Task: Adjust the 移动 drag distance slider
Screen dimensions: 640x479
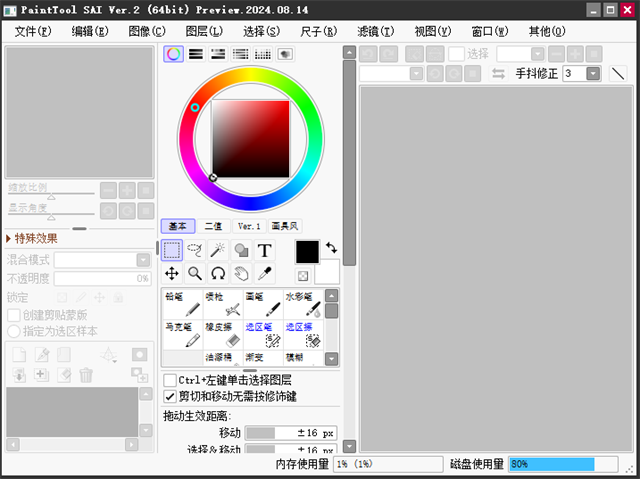Action: tap(291, 433)
